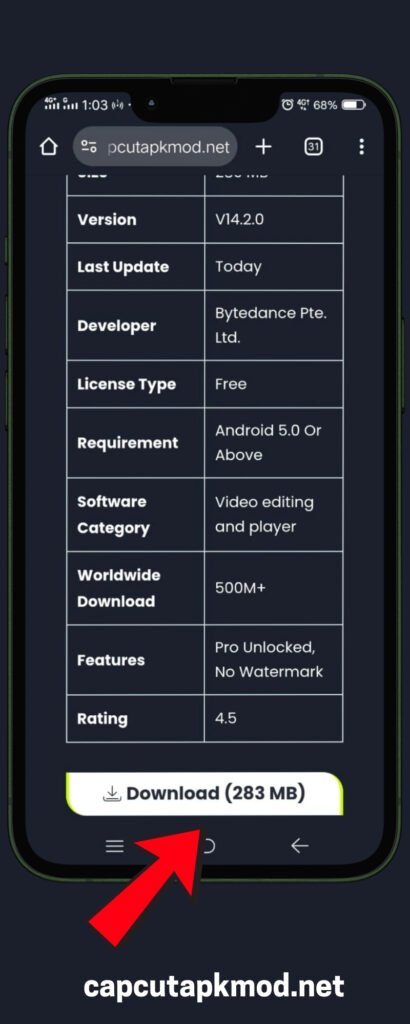Select the 'V14.2.0' value cell
Viewport: 410px width, 1024px height.
point(274,219)
